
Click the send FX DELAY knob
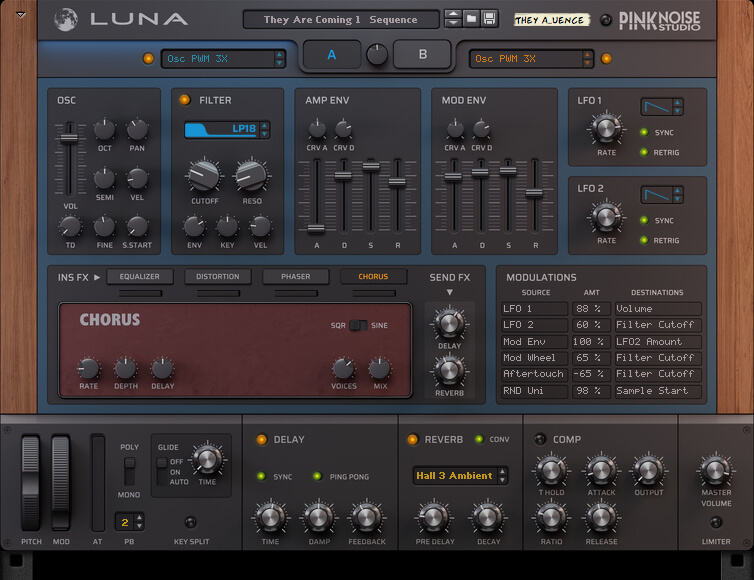tap(450, 323)
